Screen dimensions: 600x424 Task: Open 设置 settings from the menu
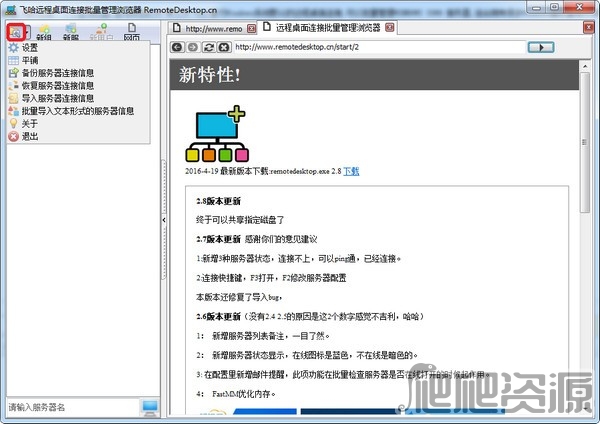pos(78,48)
